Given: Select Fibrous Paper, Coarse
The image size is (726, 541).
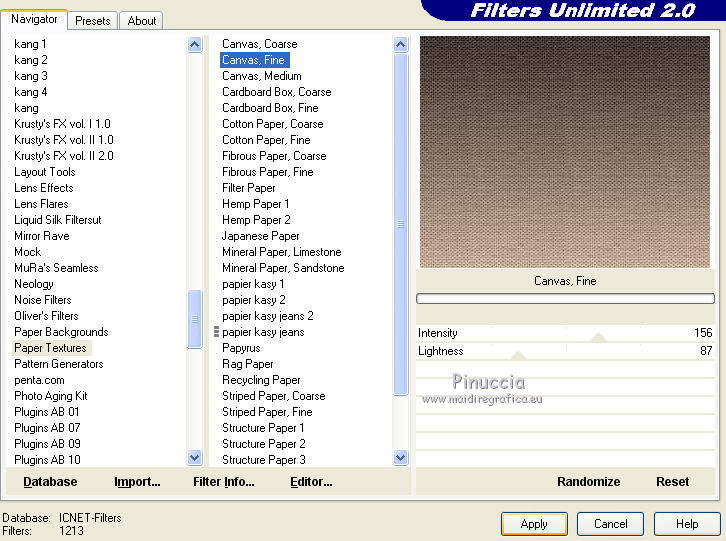Looking at the screenshot, I should point(274,156).
